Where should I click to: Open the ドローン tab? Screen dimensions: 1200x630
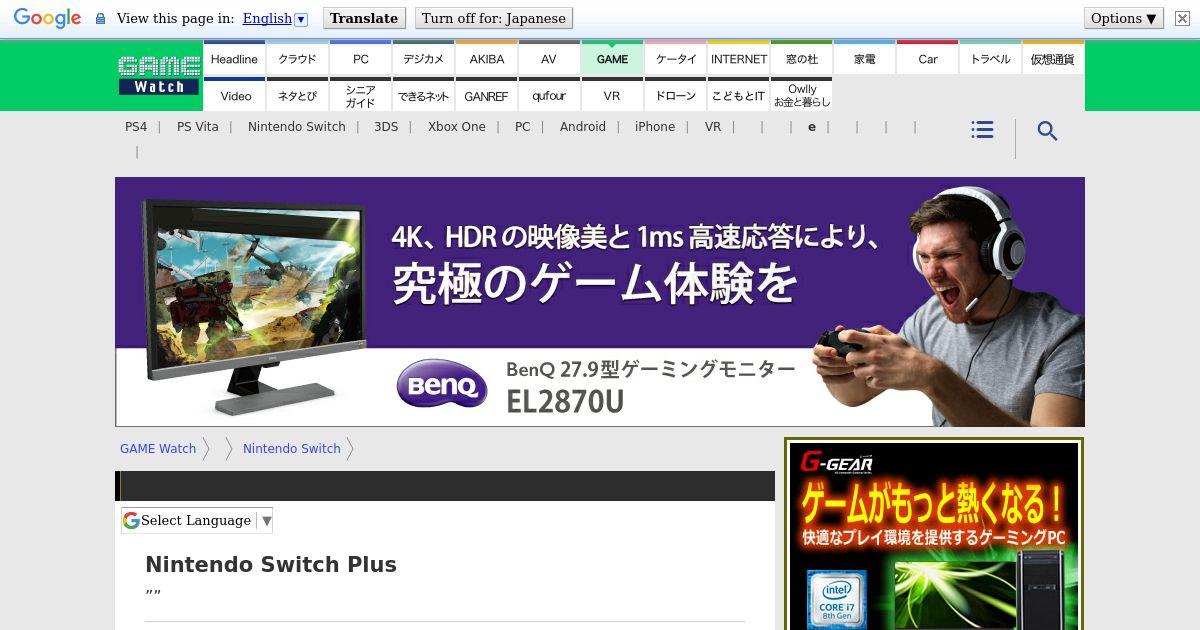tap(675, 95)
